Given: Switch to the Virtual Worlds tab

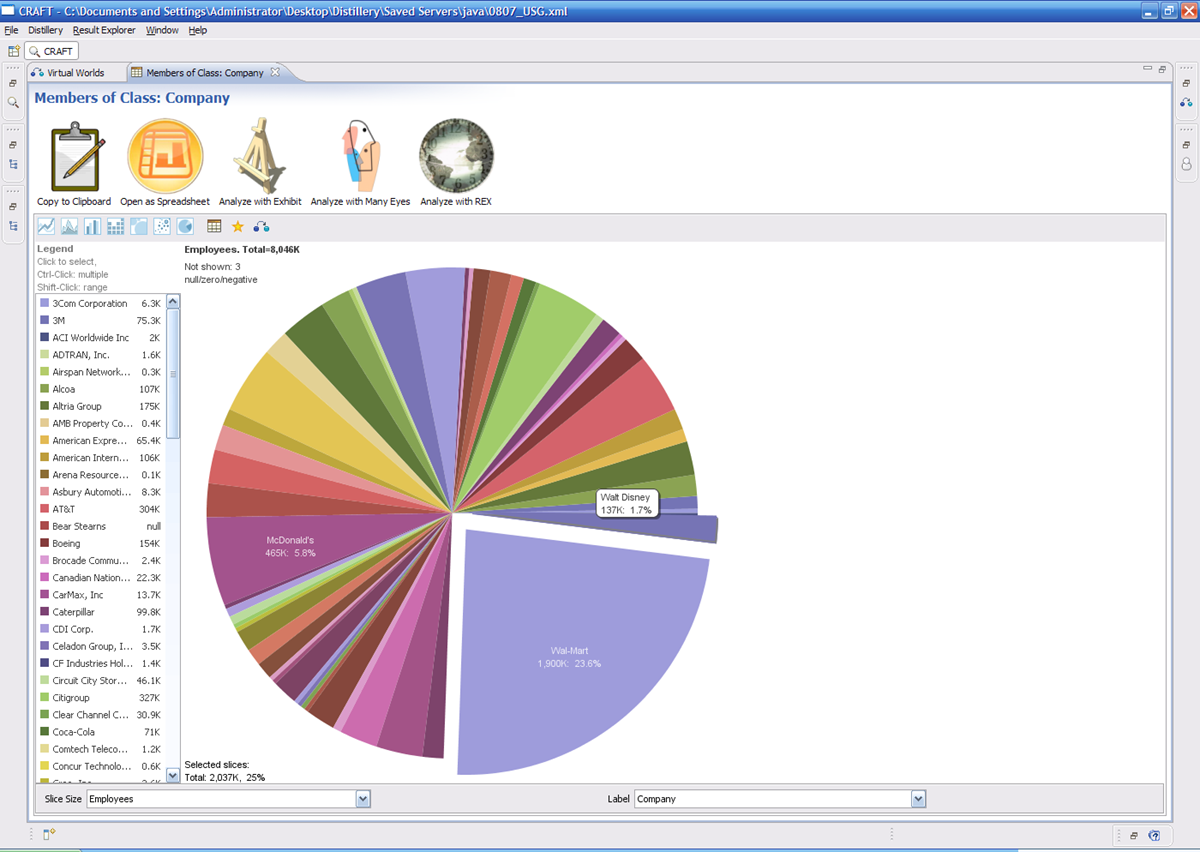Looking at the screenshot, I should [68, 72].
